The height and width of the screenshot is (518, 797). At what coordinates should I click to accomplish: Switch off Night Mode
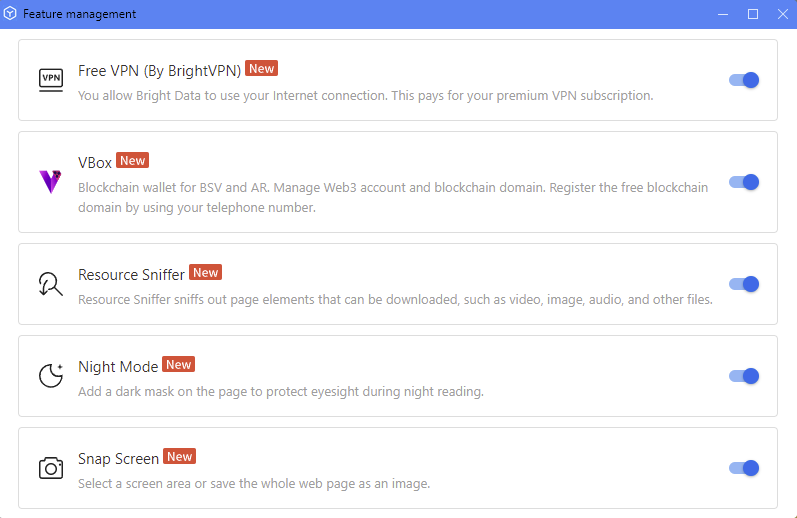(x=744, y=376)
